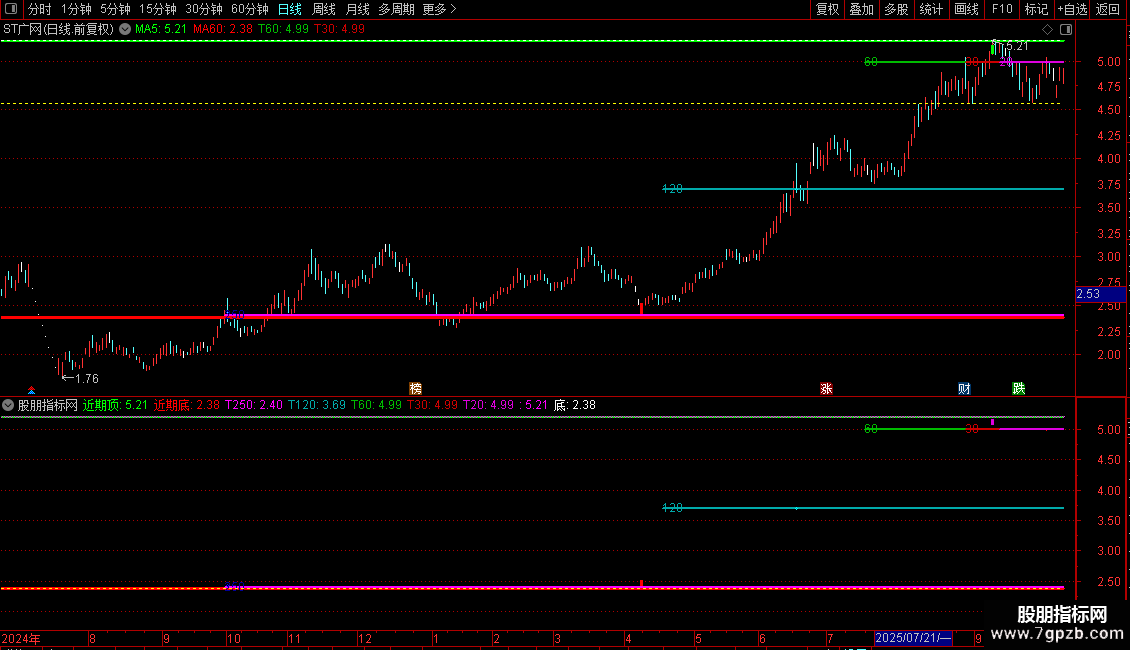This screenshot has height=650, width=1130.
Task: Click T60: 4.99 in main chart header
Action: pyautogui.click(x=283, y=30)
